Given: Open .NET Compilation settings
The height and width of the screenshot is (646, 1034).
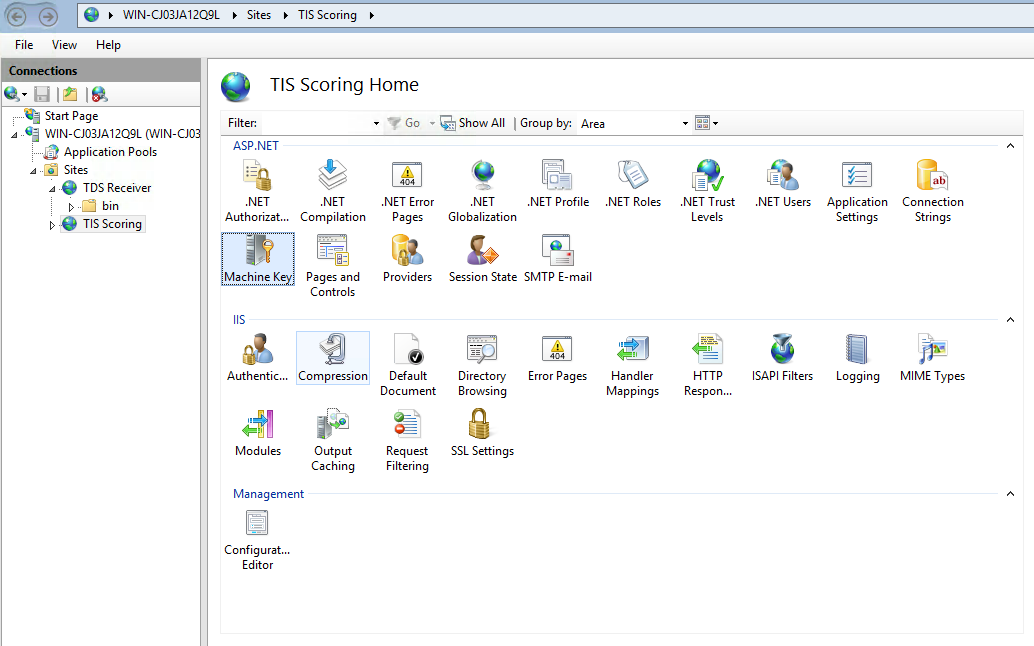Looking at the screenshot, I should pyautogui.click(x=332, y=191).
